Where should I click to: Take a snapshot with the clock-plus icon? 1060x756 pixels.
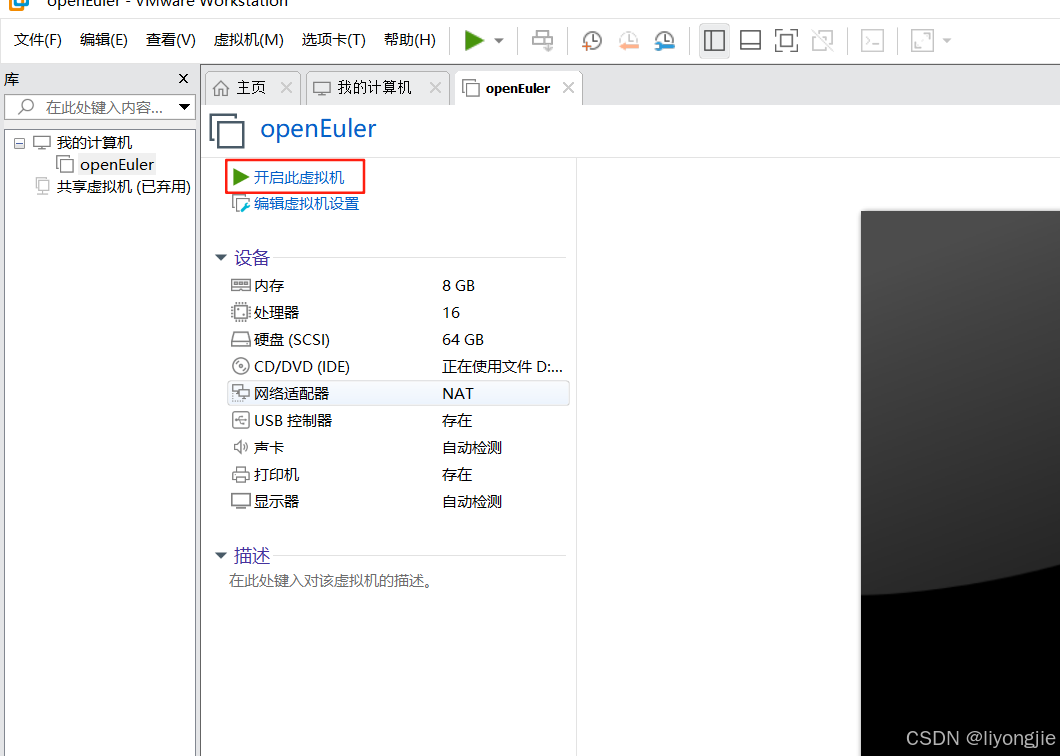pyautogui.click(x=592, y=41)
